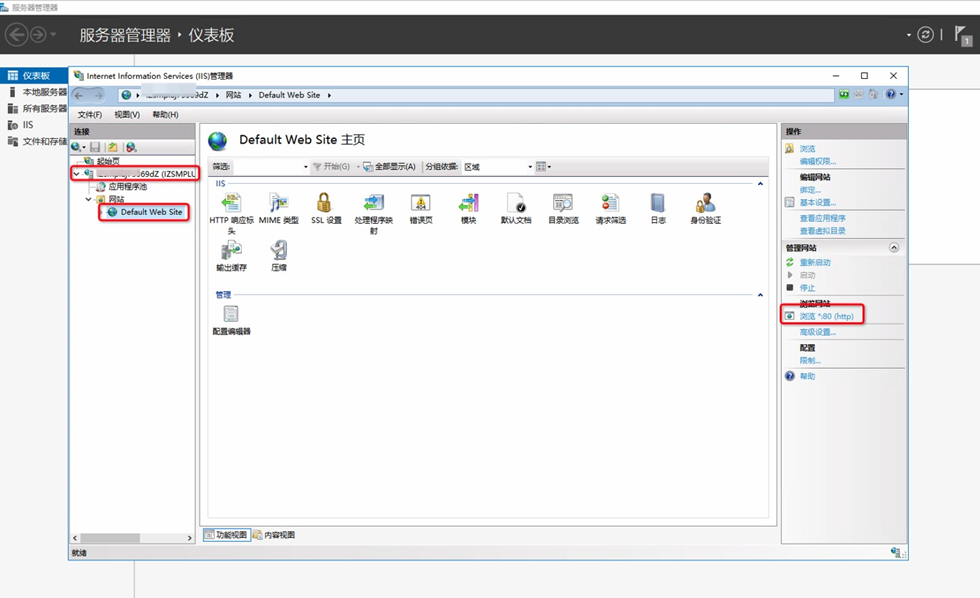Click the 浏览 *:80 (http) link

(826, 316)
